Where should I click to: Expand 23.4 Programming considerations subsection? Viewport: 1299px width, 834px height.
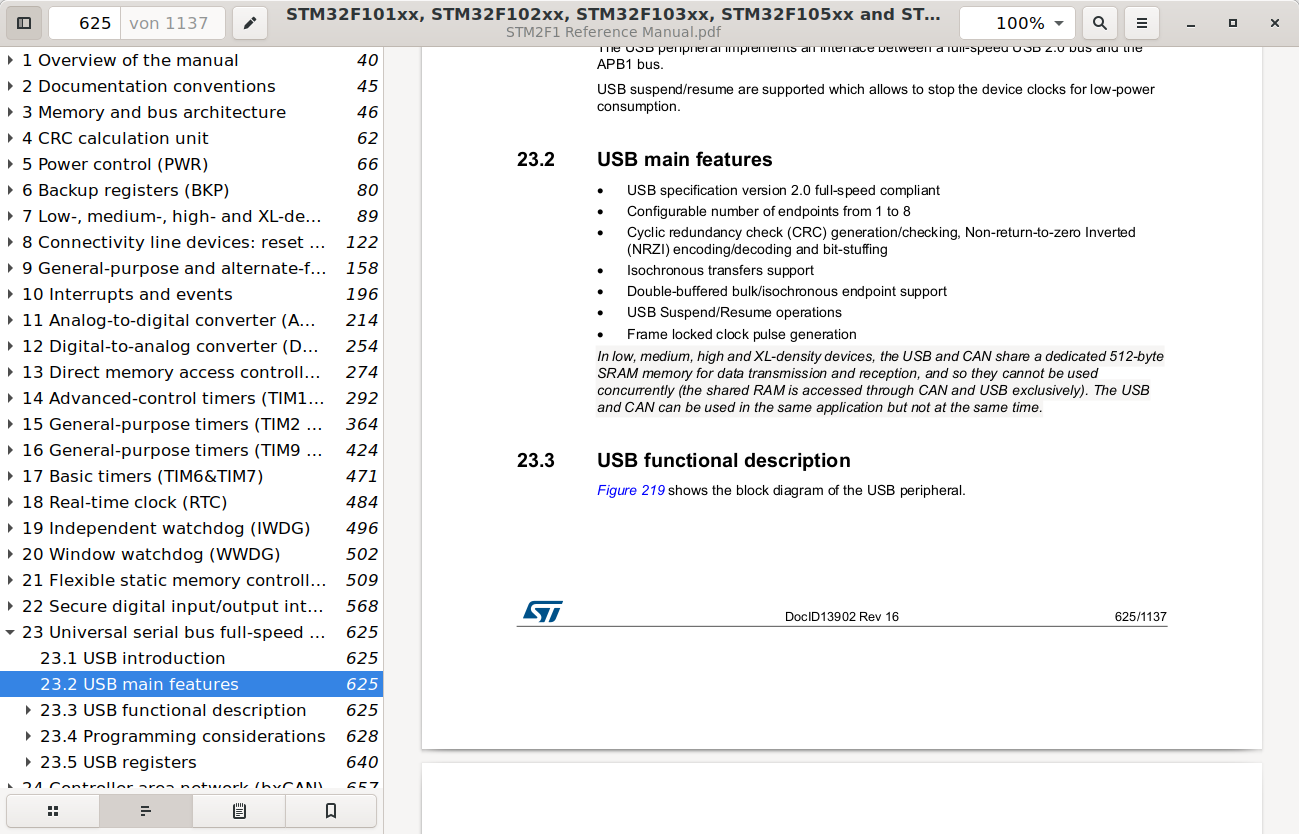click(x=28, y=736)
